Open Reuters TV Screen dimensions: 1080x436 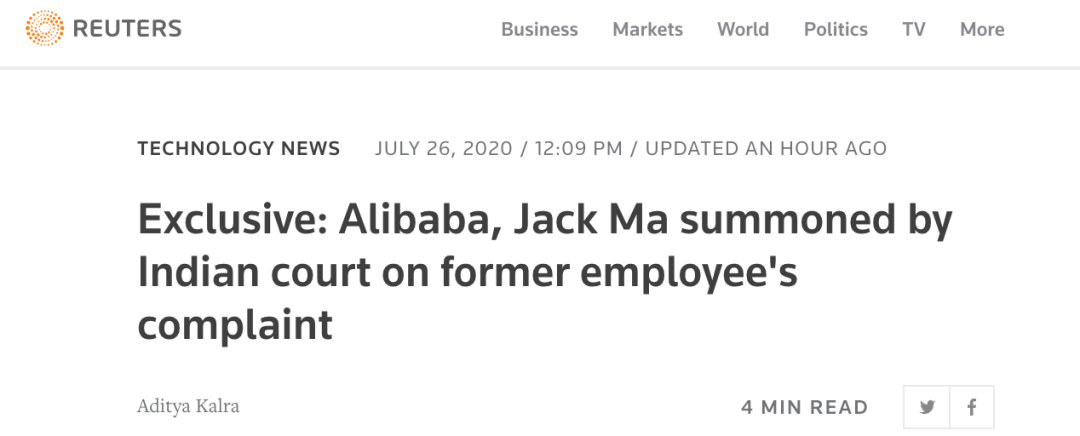(x=913, y=29)
